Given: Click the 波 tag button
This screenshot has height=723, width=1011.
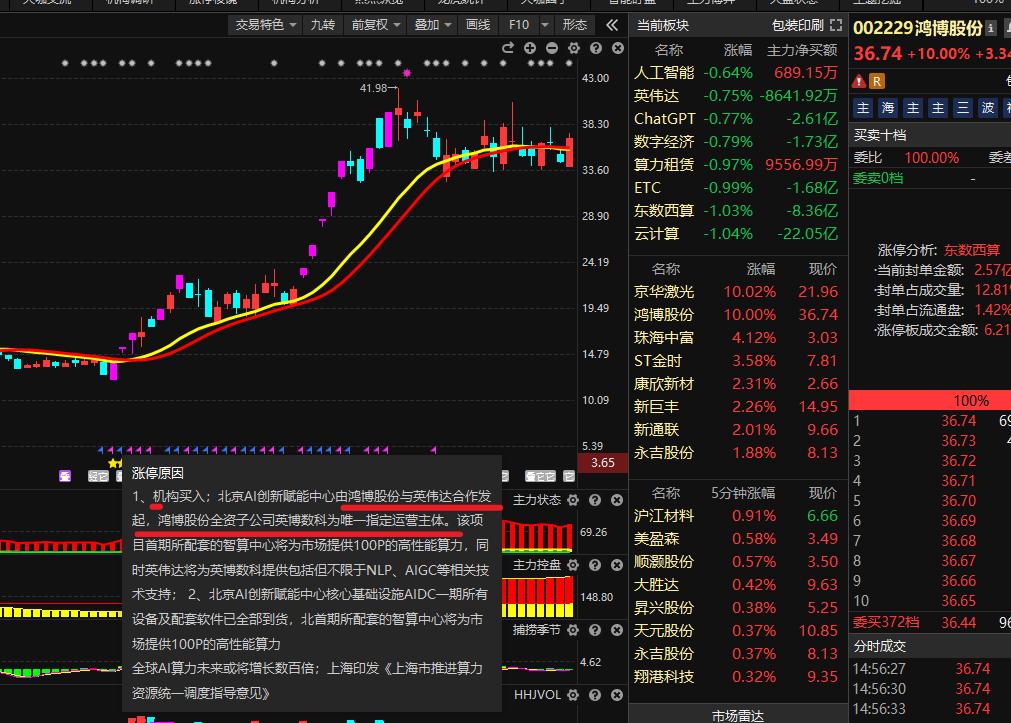Looking at the screenshot, I should click(x=988, y=108).
